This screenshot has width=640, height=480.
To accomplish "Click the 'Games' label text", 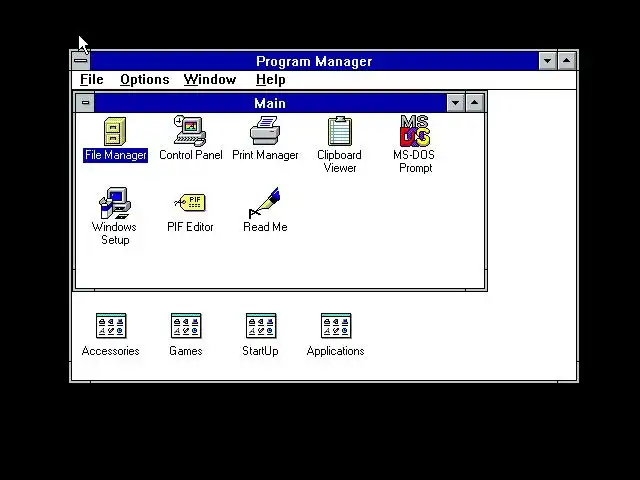I will [x=186, y=351].
